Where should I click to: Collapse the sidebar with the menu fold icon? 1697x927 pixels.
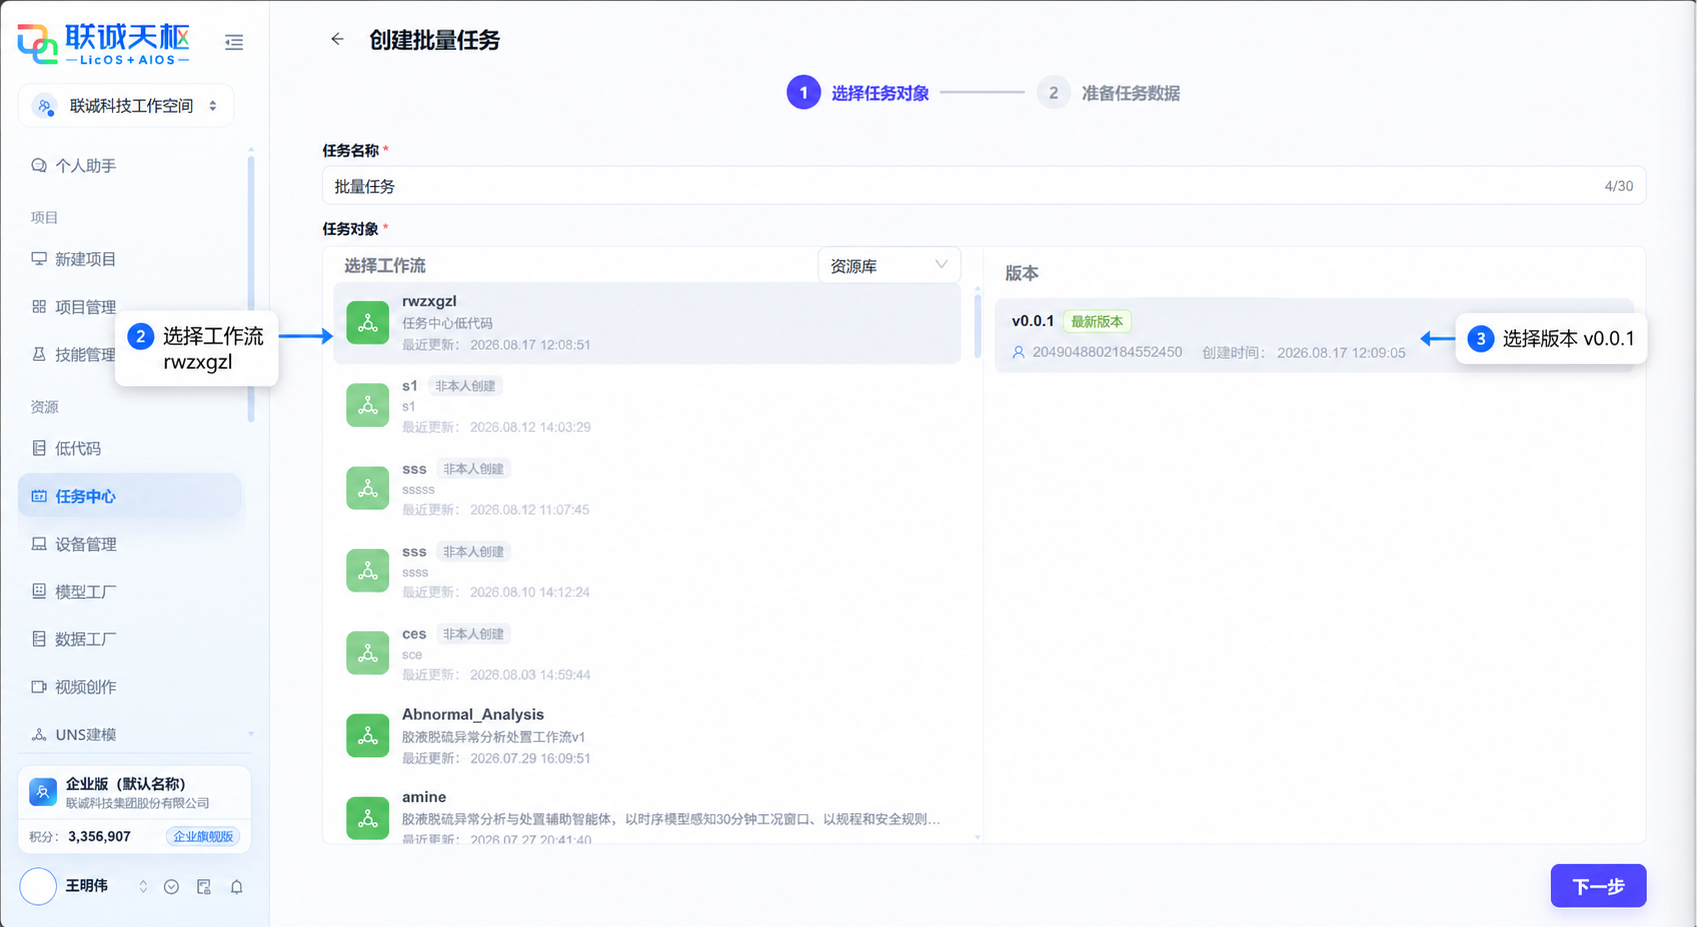click(x=234, y=42)
